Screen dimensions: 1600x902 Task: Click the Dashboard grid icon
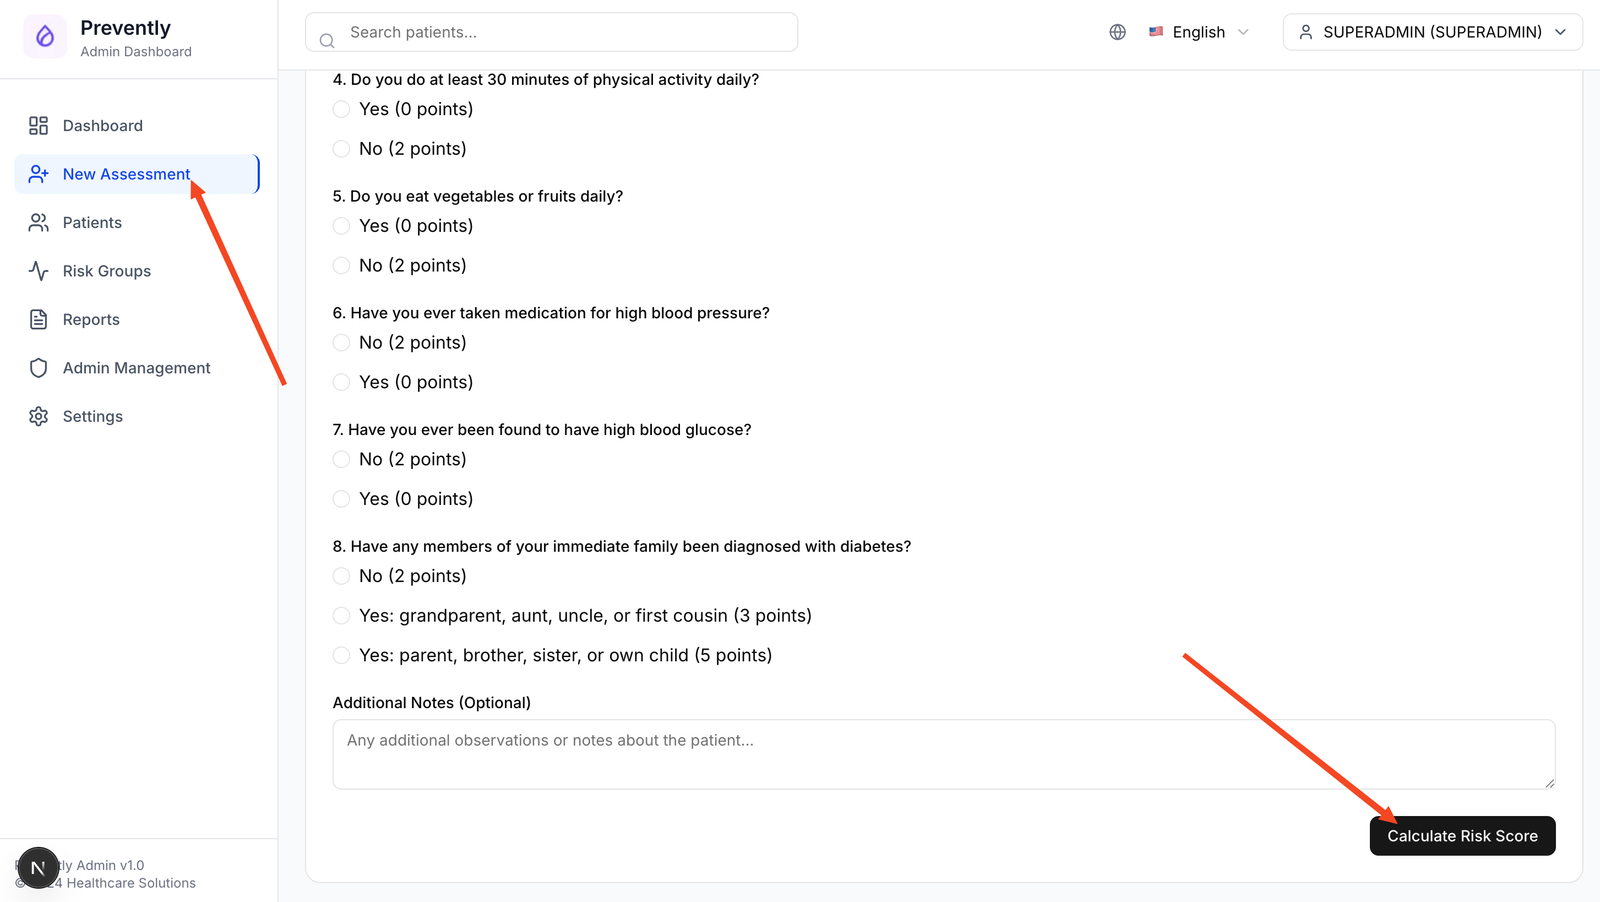[38, 126]
